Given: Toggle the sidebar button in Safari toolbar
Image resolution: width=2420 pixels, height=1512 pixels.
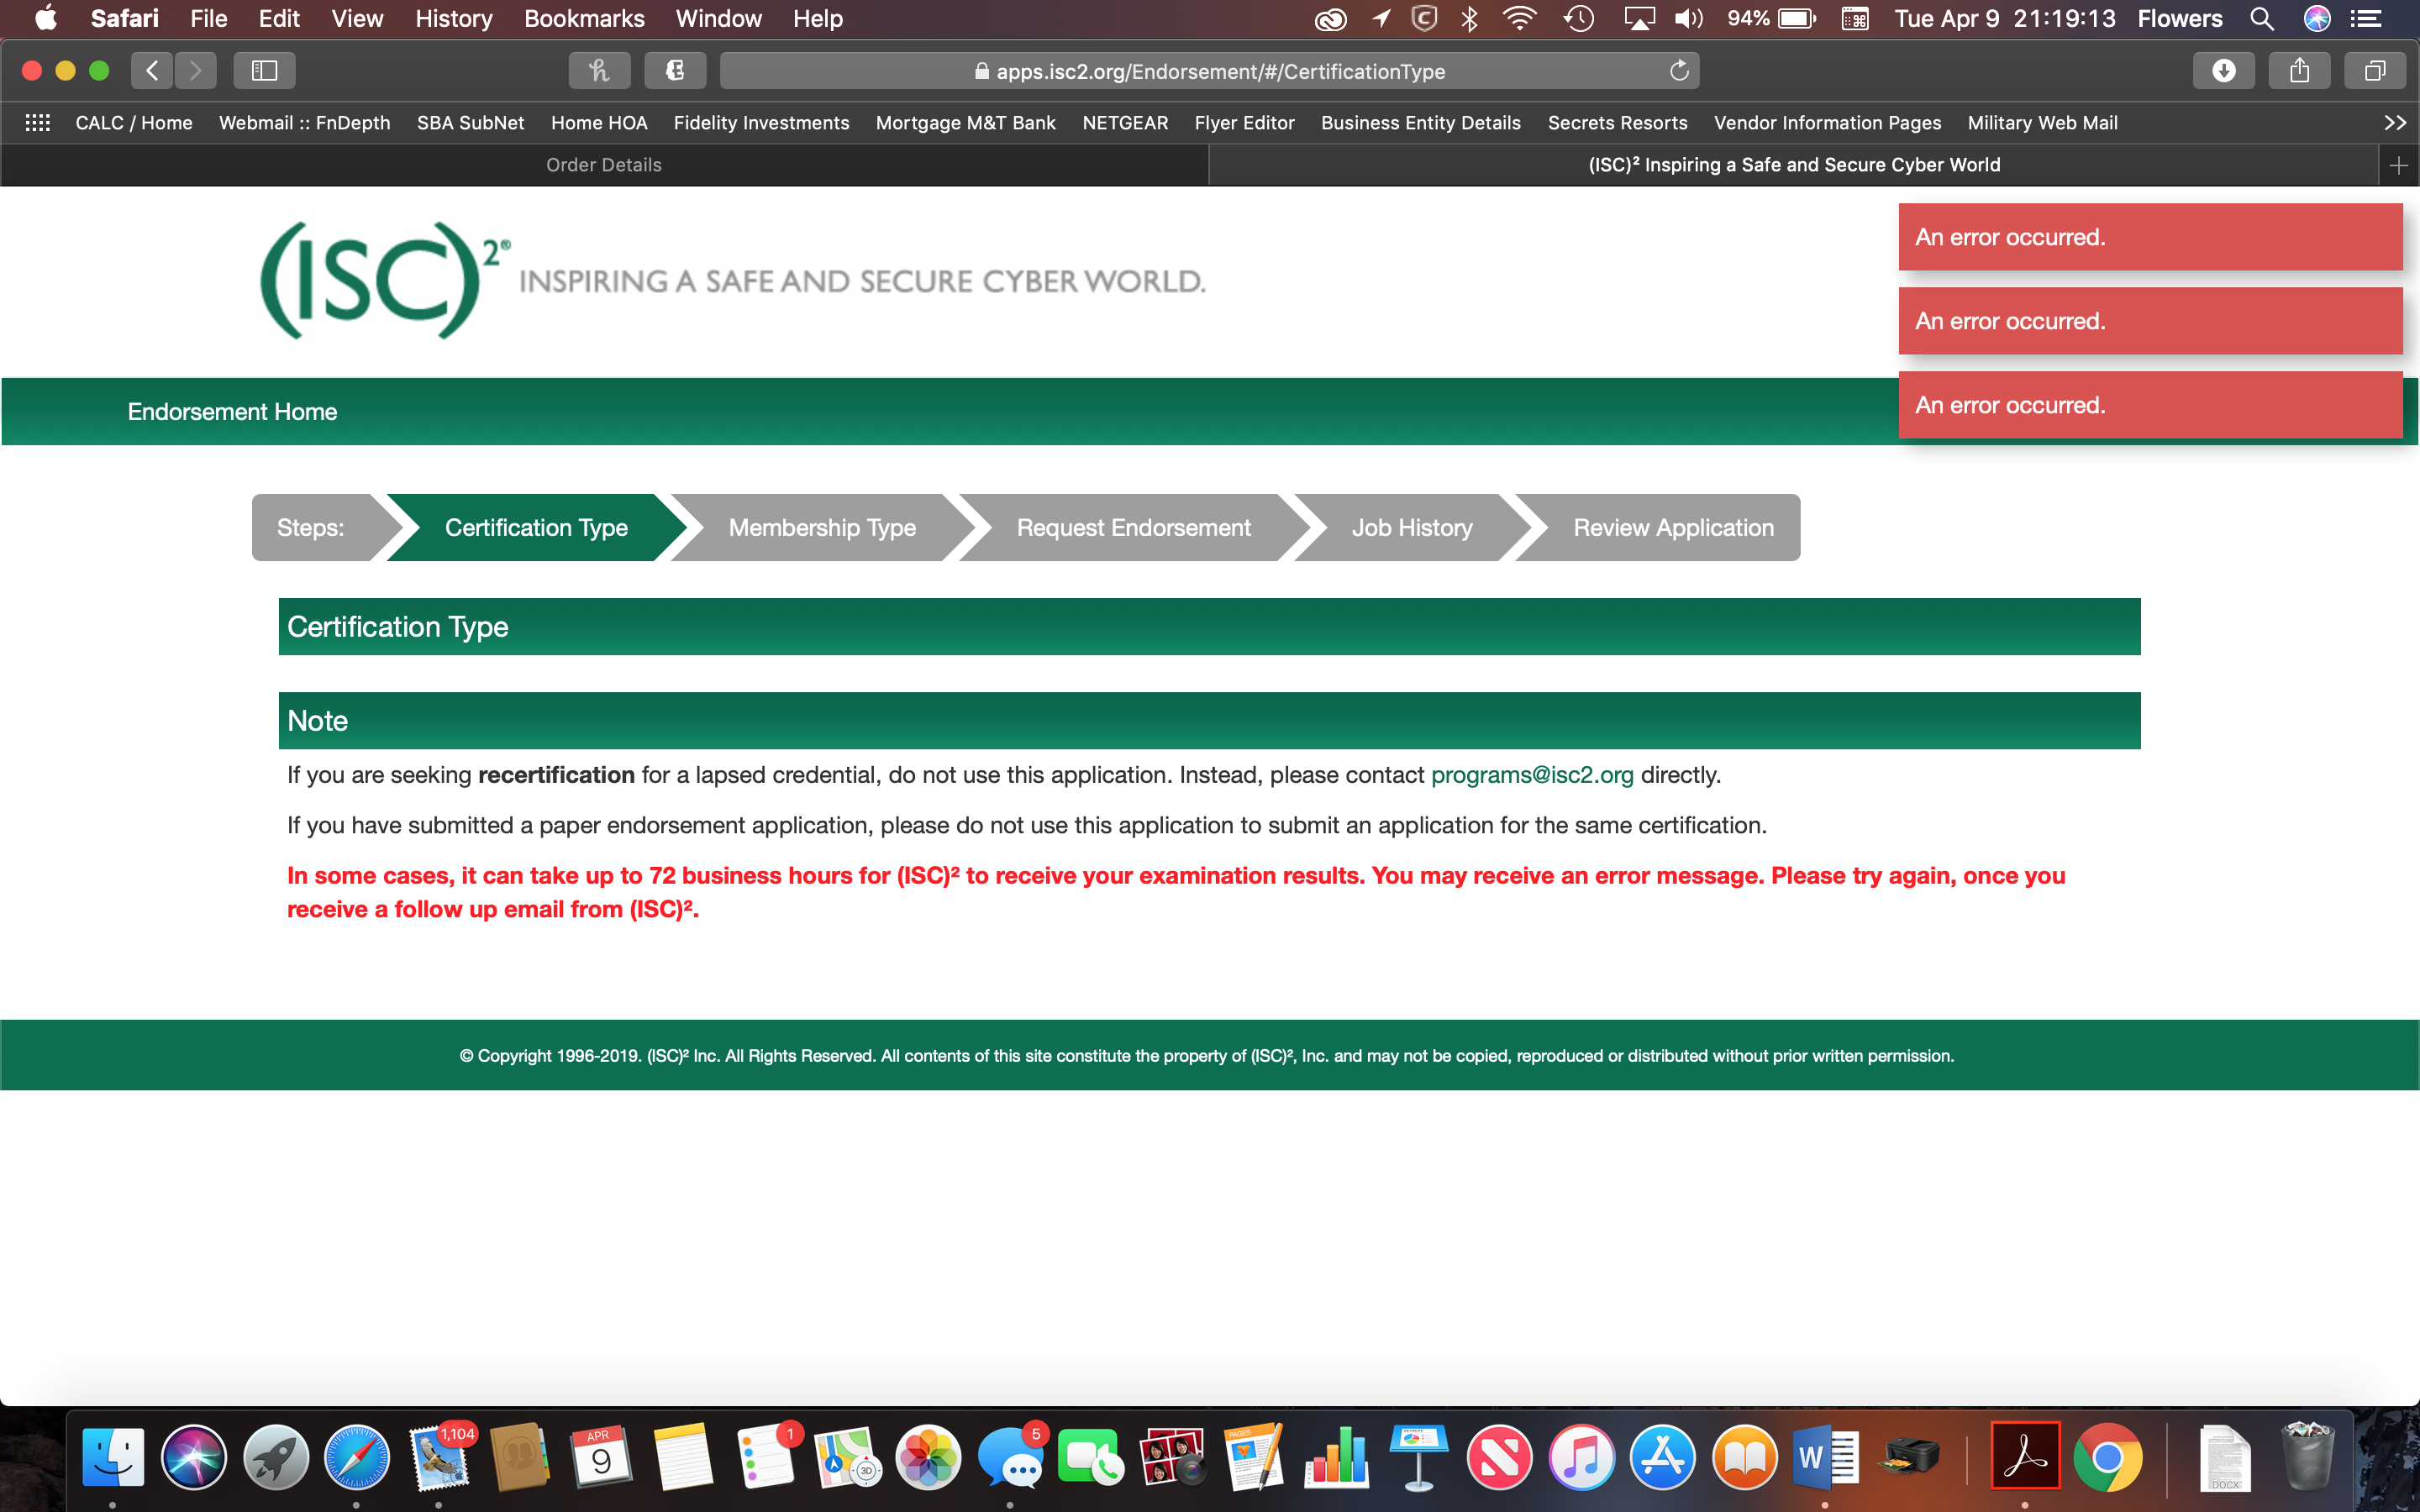Looking at the screenshot, I should (264, 70).
